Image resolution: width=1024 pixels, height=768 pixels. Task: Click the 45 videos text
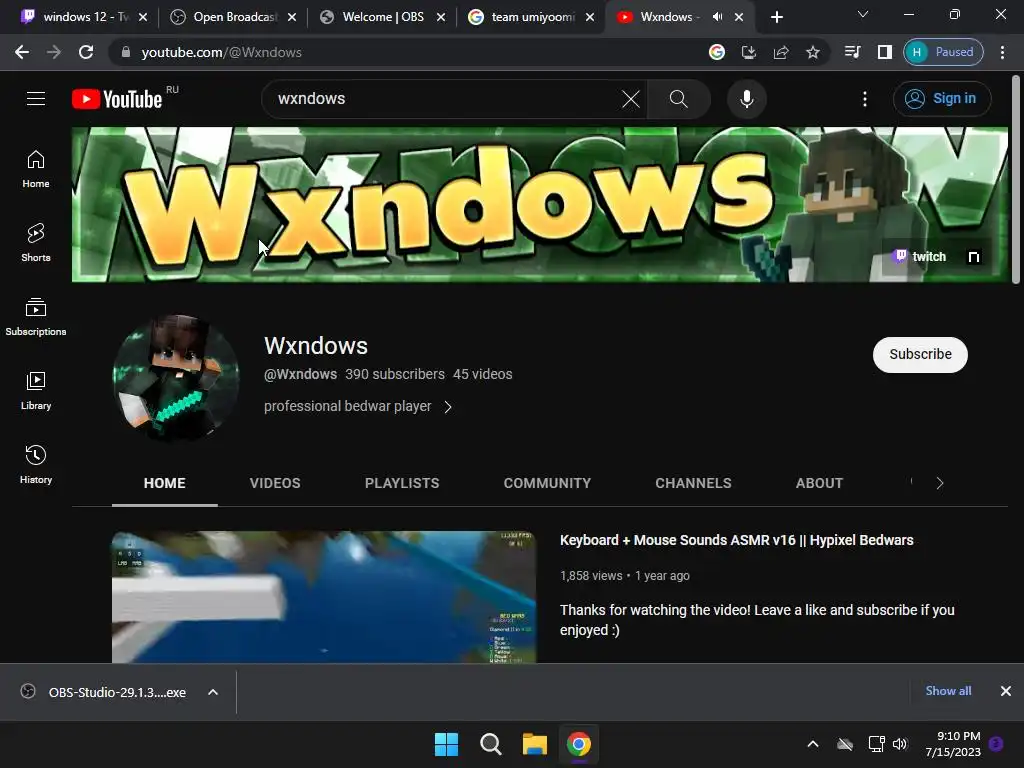click(483, 374)
